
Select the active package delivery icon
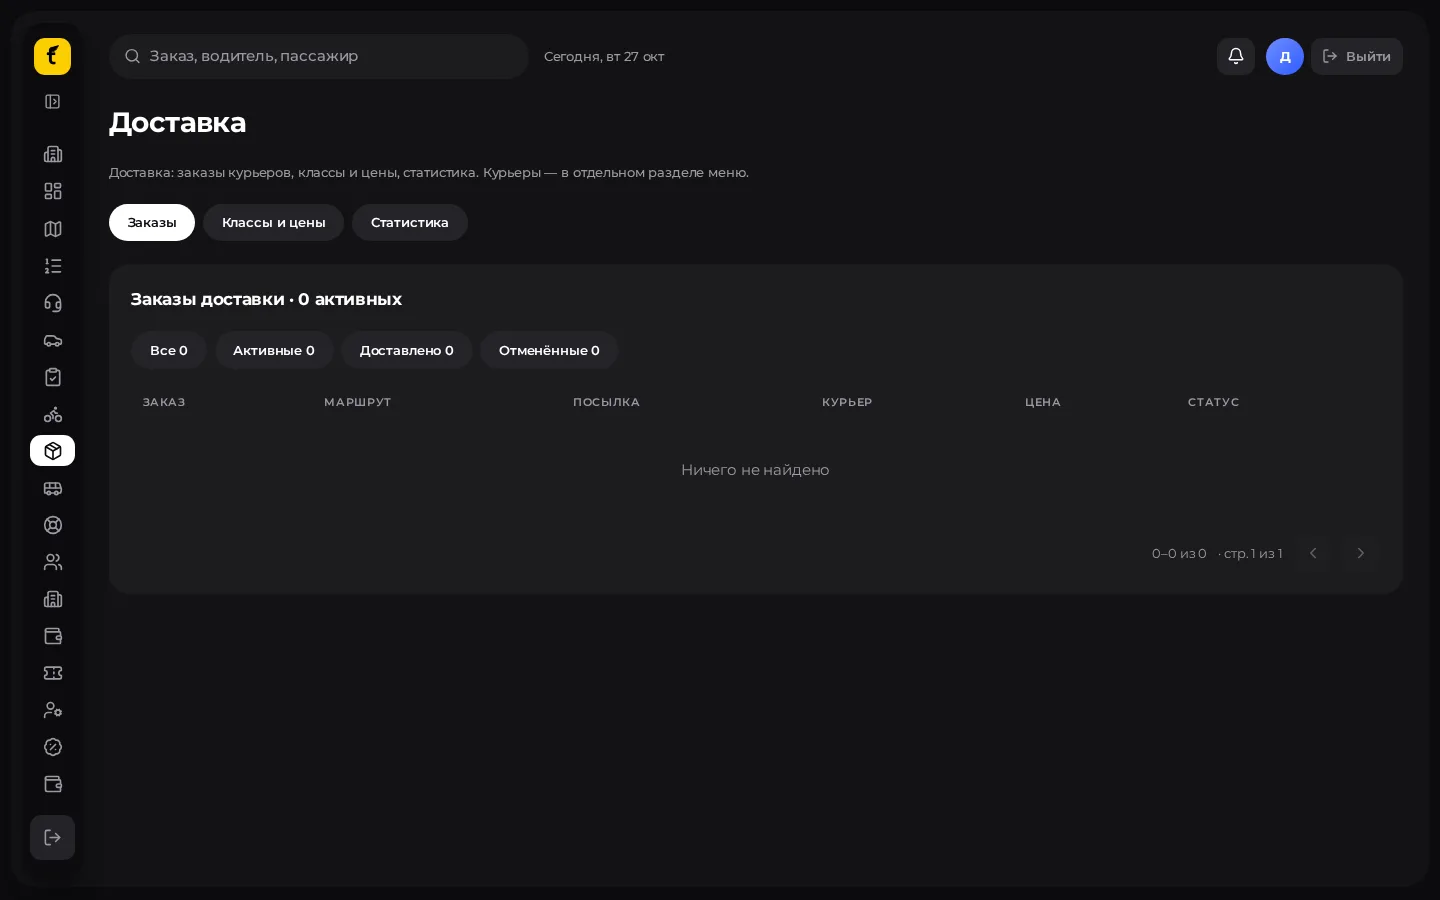(x=53, y=451)
